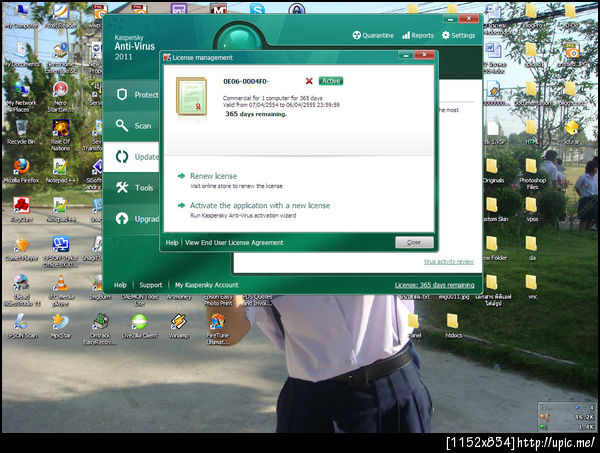Screen dimensions: 600x453
Task: Minimize the Kaspersky Anti-Virus main window
Action: 450,19
